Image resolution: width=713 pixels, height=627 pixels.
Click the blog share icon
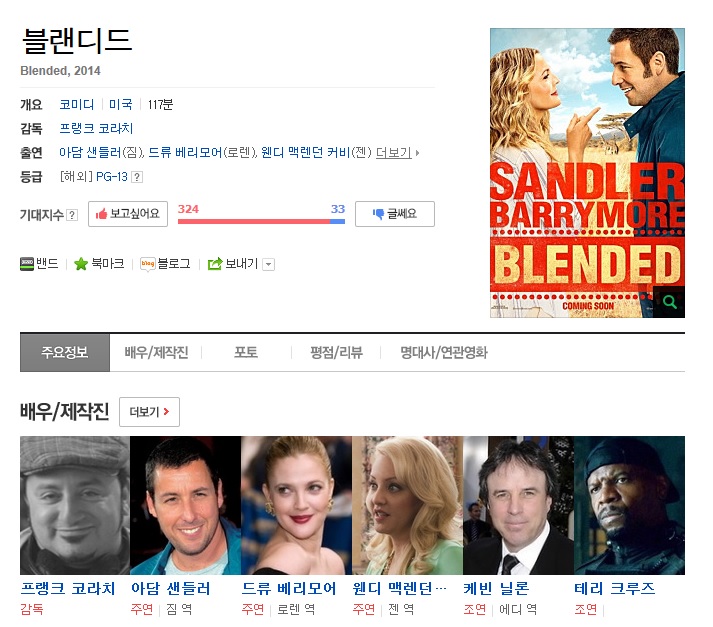pyautogui.click(x=147, y=264)
